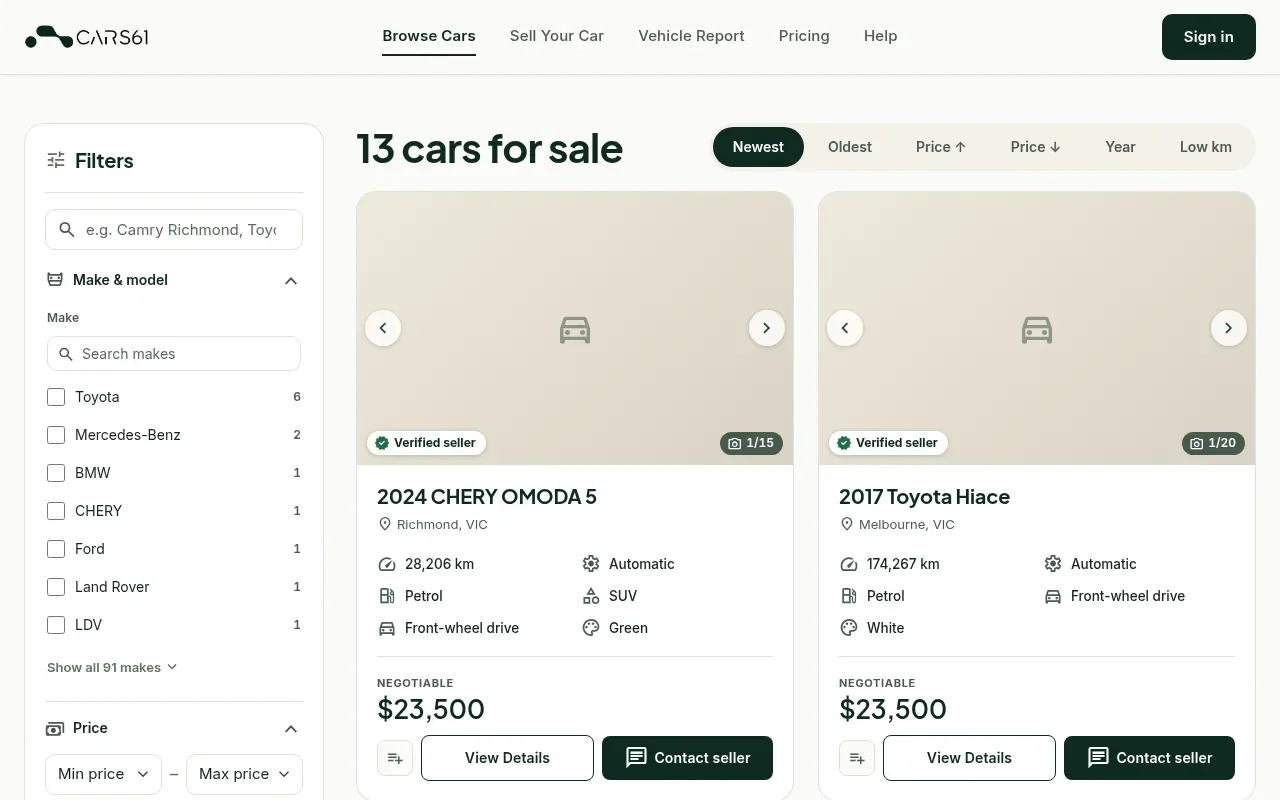This screenshot has height=800, width=1280.
Task: Click the Sign in button
Action: (1208, 37)
